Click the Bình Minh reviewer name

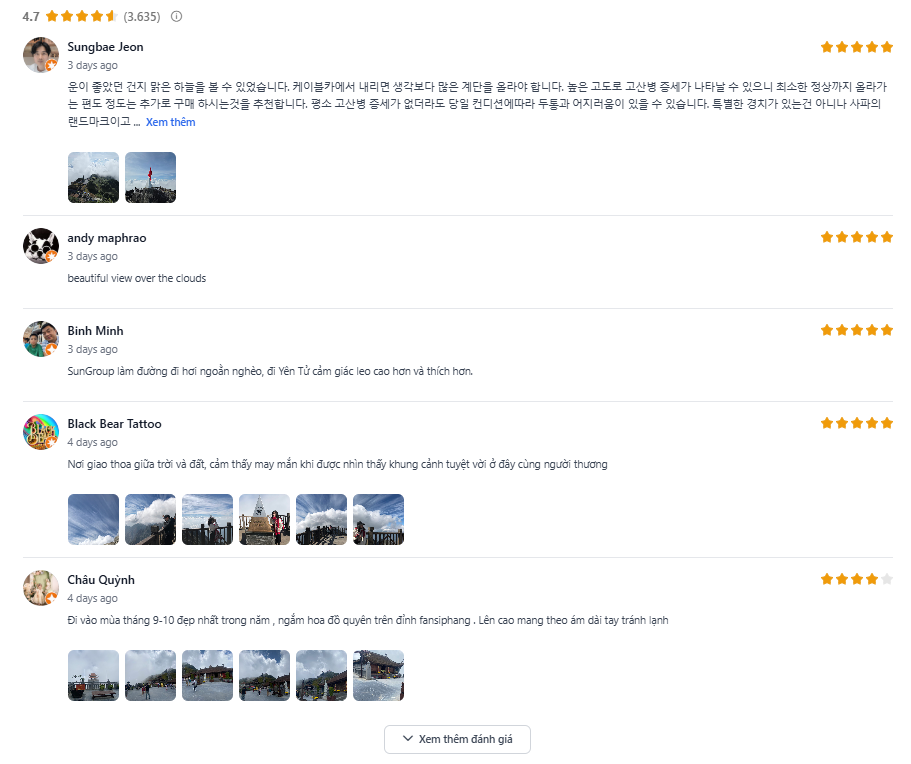coord(95,331)
